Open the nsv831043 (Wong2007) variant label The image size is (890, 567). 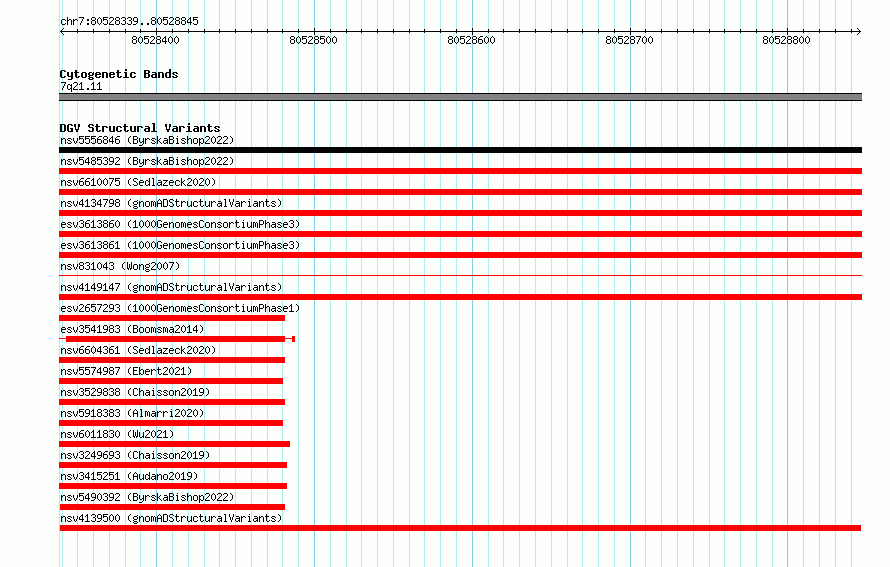[x=120, y=266]
